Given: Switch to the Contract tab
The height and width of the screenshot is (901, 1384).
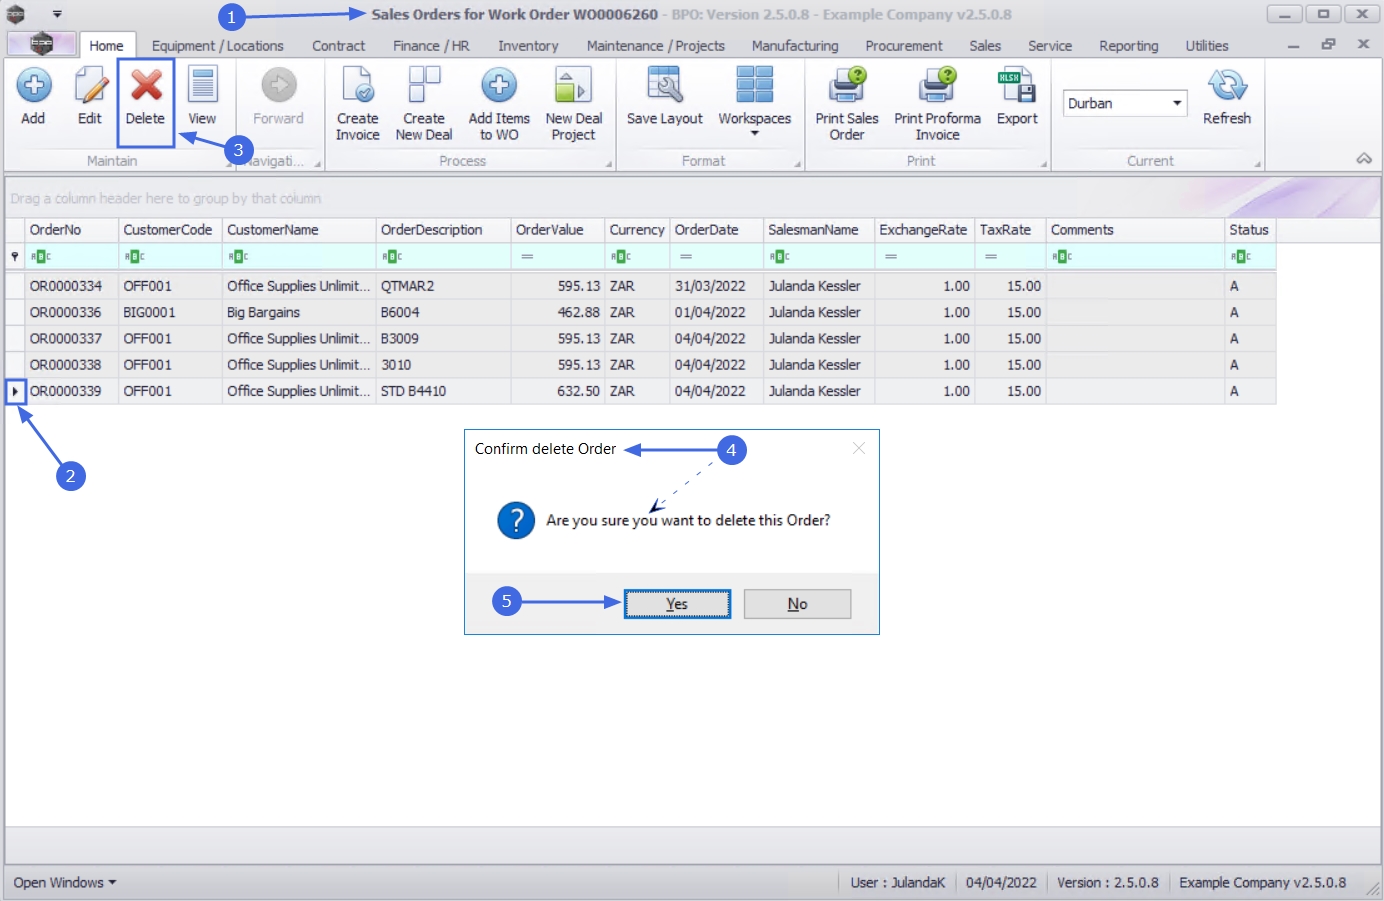Looking at the screenshot, I should (338, 46).
